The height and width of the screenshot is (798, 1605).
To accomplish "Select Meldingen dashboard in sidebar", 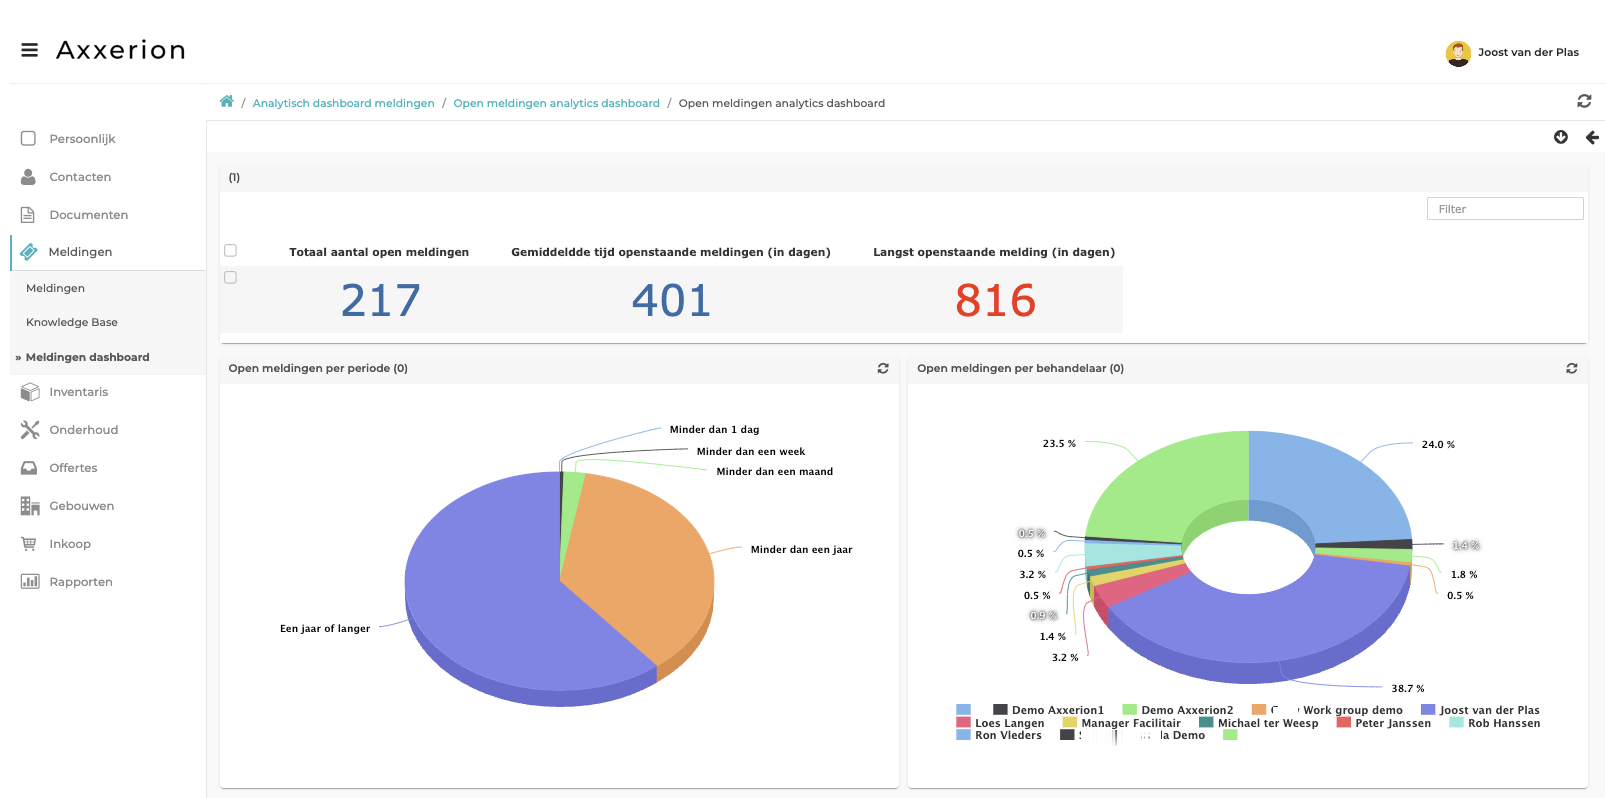I will (87, 357).
